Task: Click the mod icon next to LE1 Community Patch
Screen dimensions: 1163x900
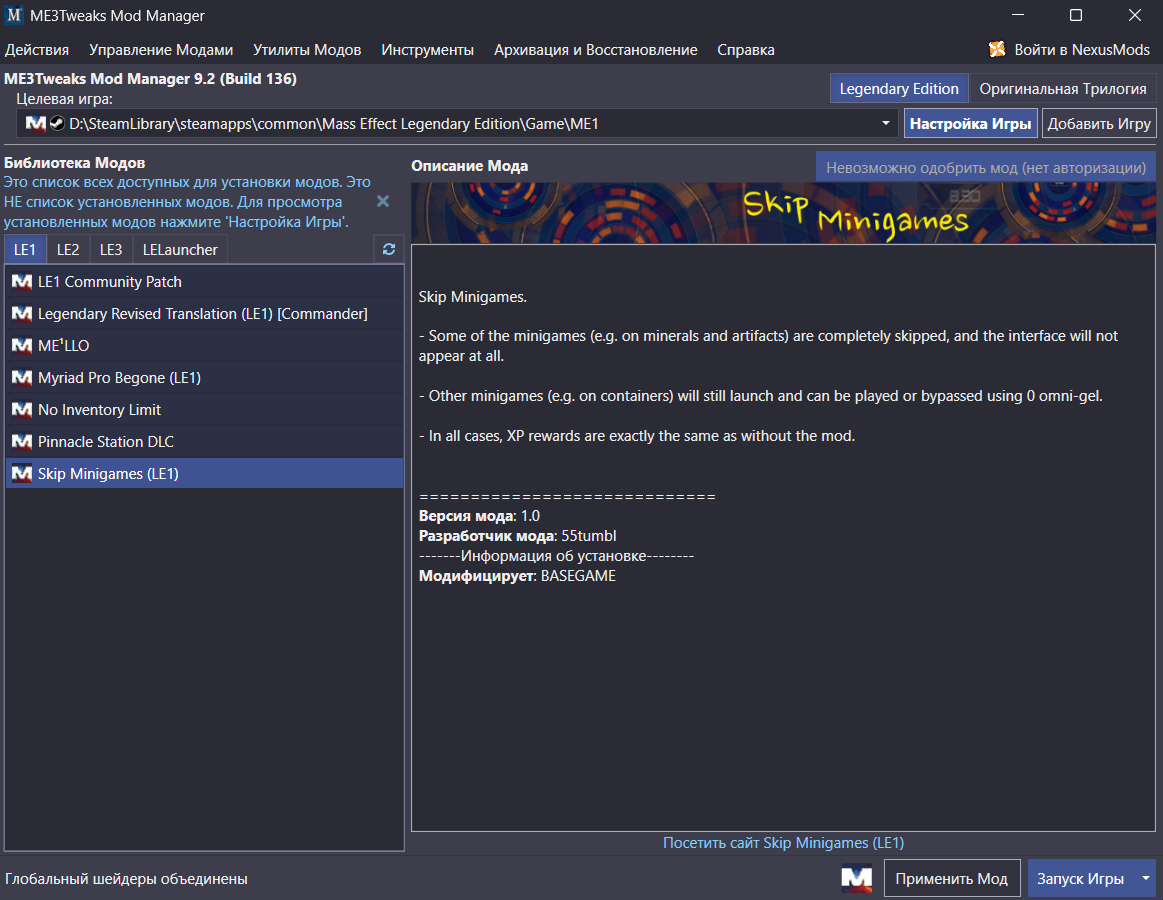Action: pyautogui.click(x=22, y=282)
